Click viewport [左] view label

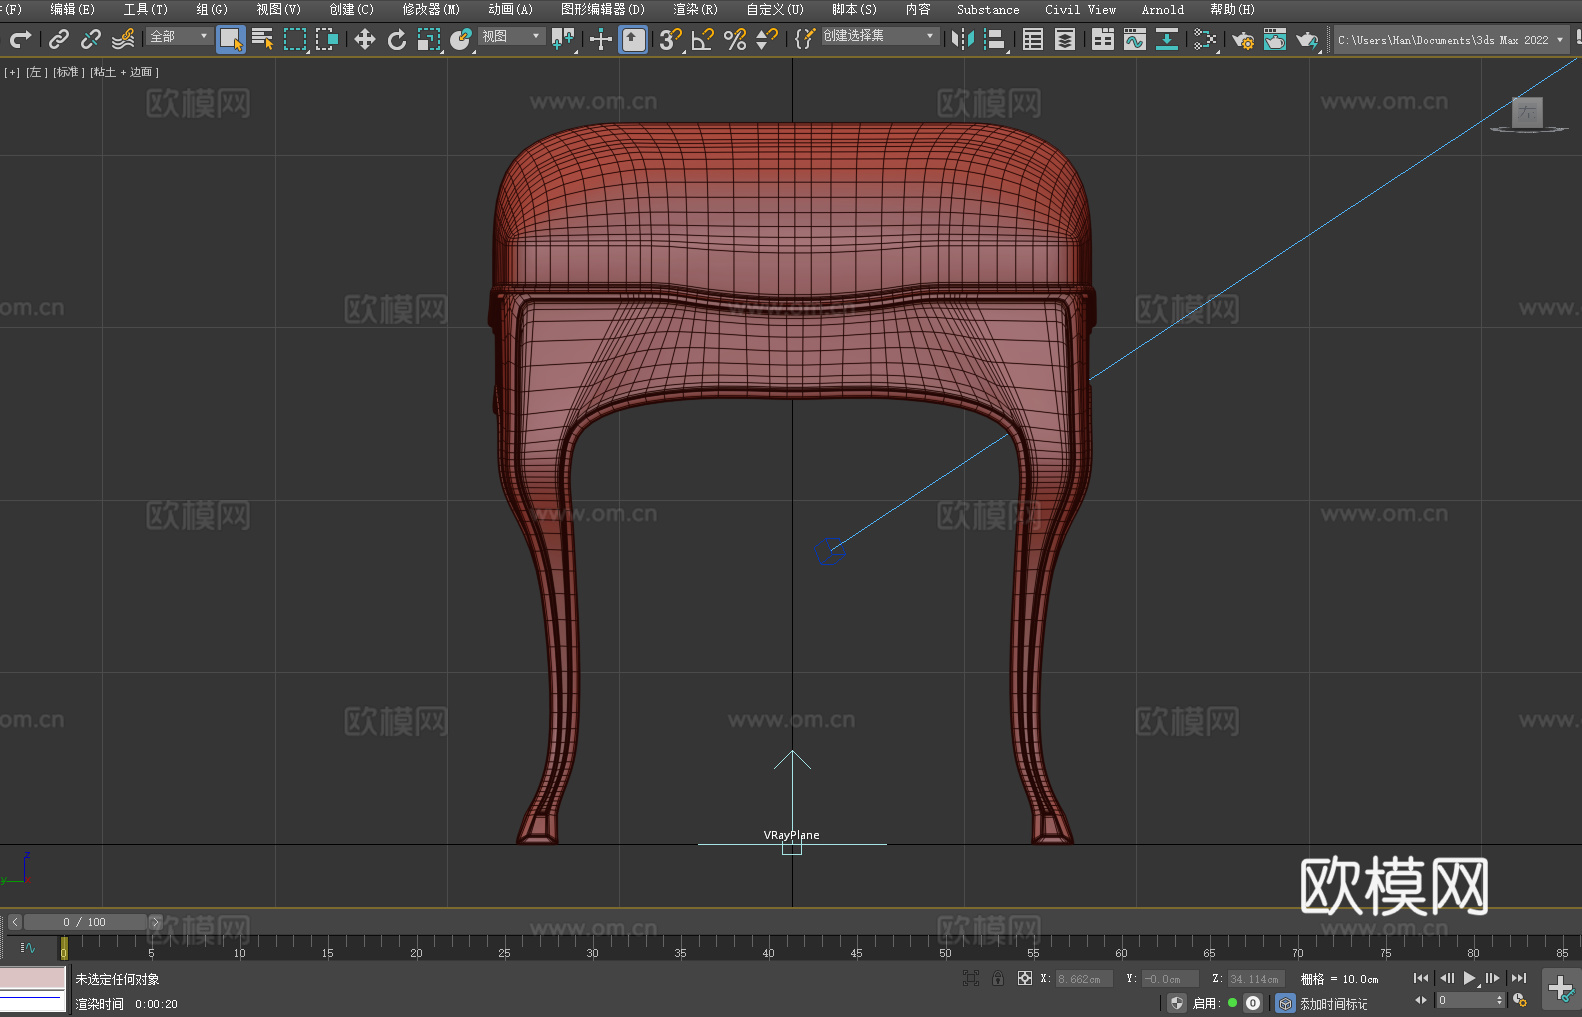(x=36, y=72)
